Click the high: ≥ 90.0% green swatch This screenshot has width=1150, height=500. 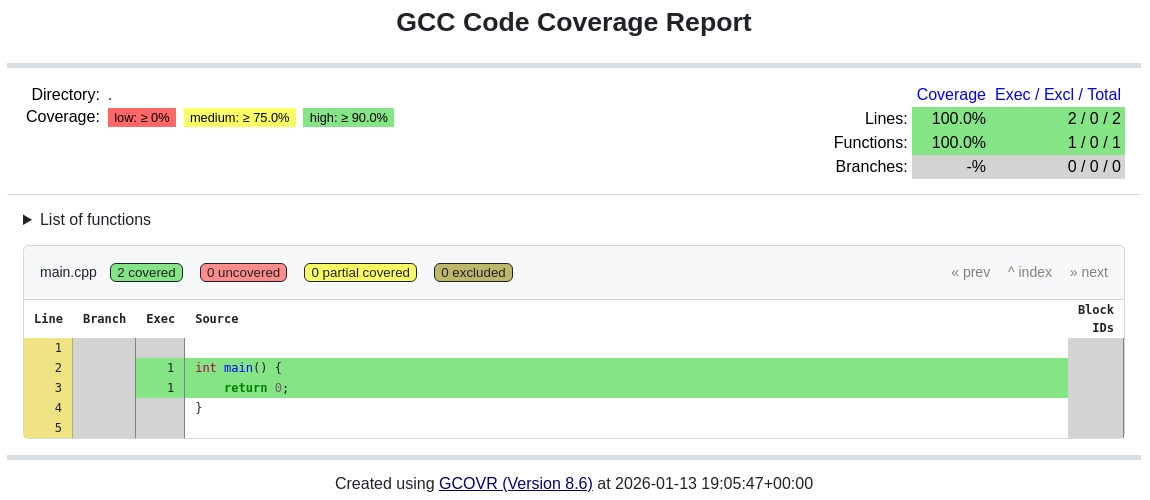point(348,117)
